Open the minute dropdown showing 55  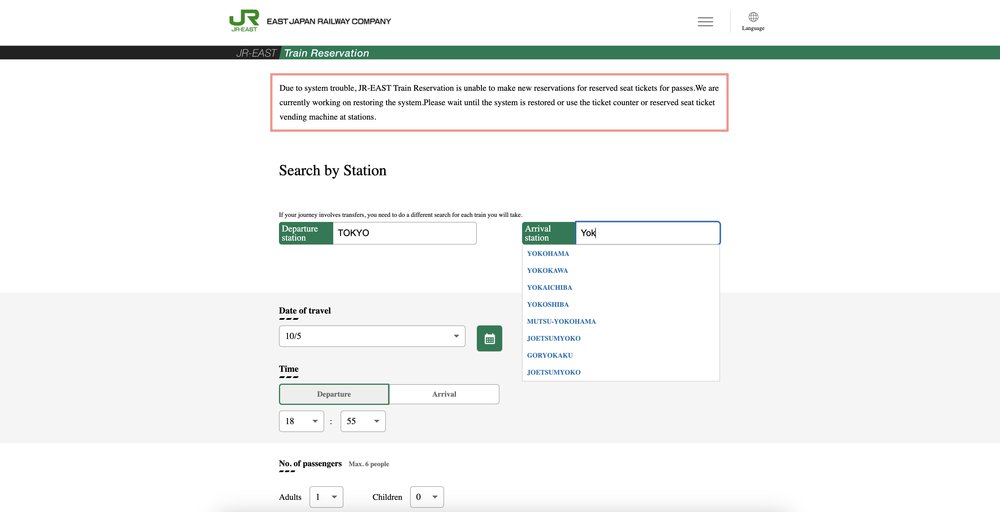(x=363, y=422)
